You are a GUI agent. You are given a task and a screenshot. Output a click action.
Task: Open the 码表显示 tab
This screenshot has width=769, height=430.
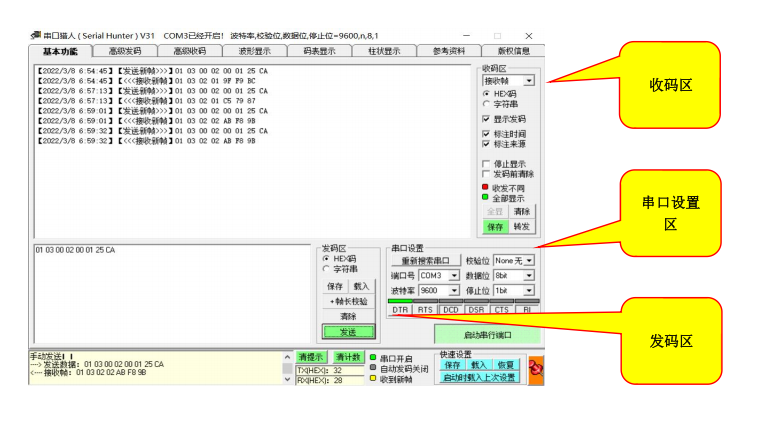coord(319,51)
